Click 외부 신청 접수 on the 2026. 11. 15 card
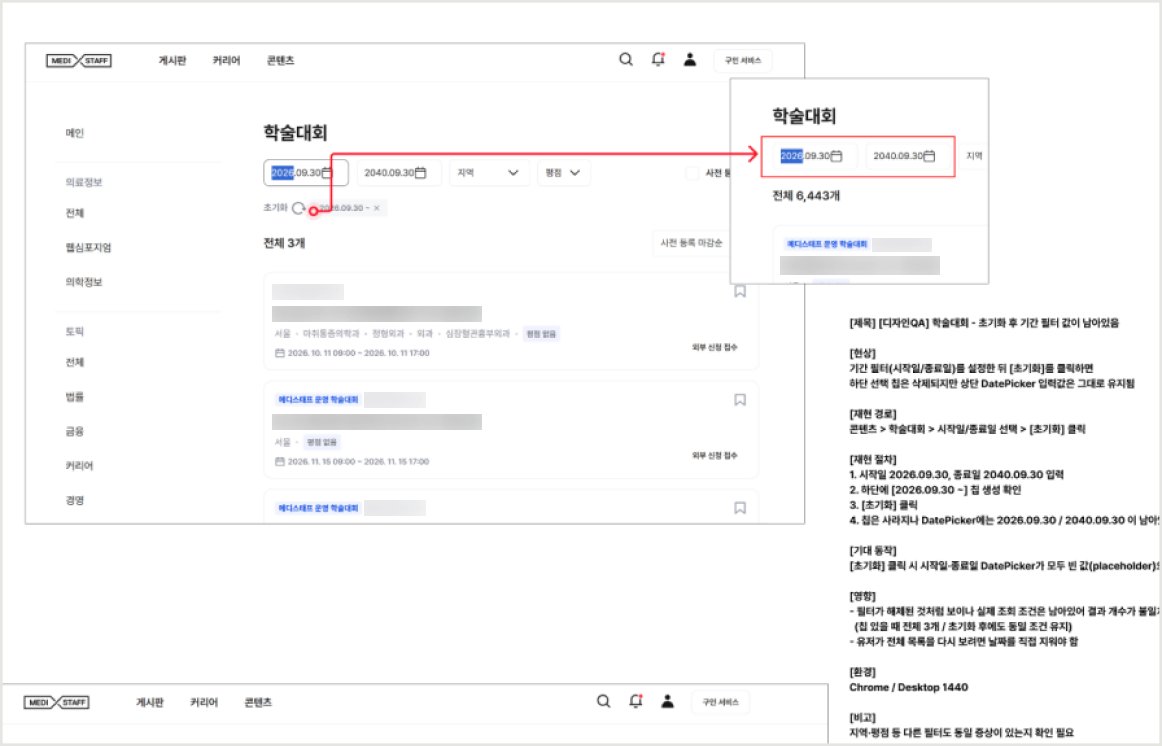 click(x=714, y=455)
